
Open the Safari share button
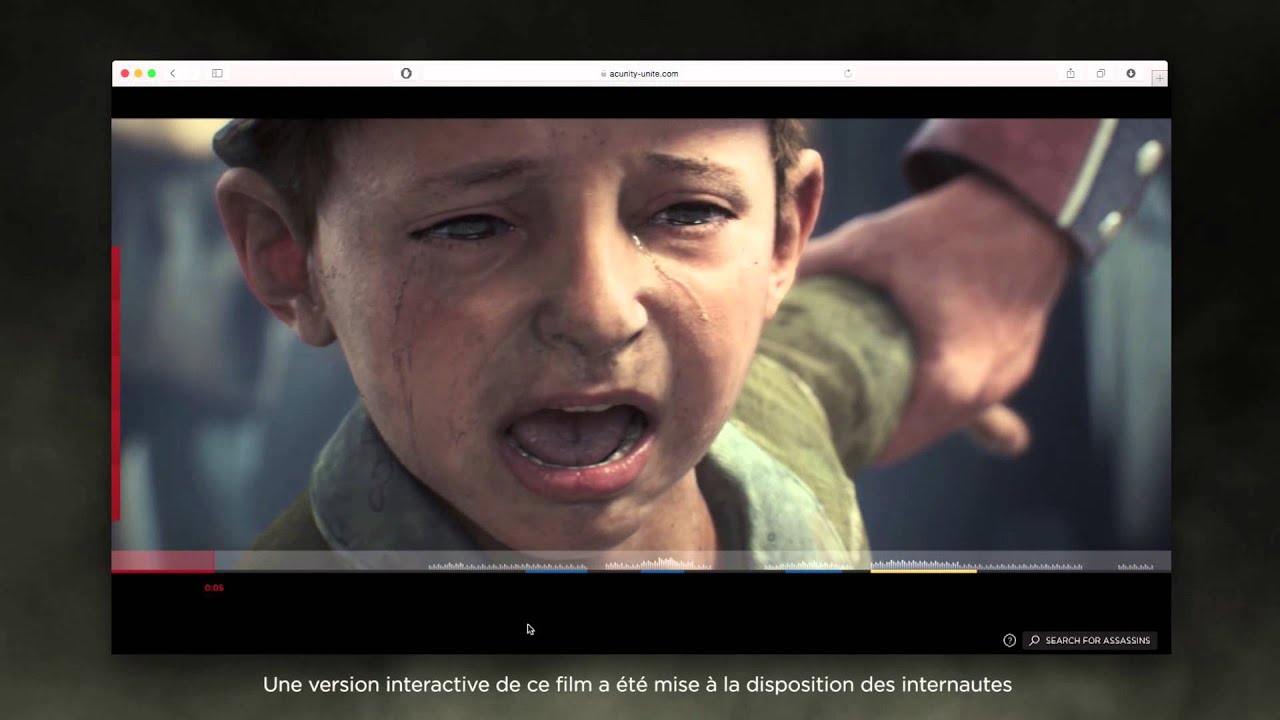point(1070,73)
